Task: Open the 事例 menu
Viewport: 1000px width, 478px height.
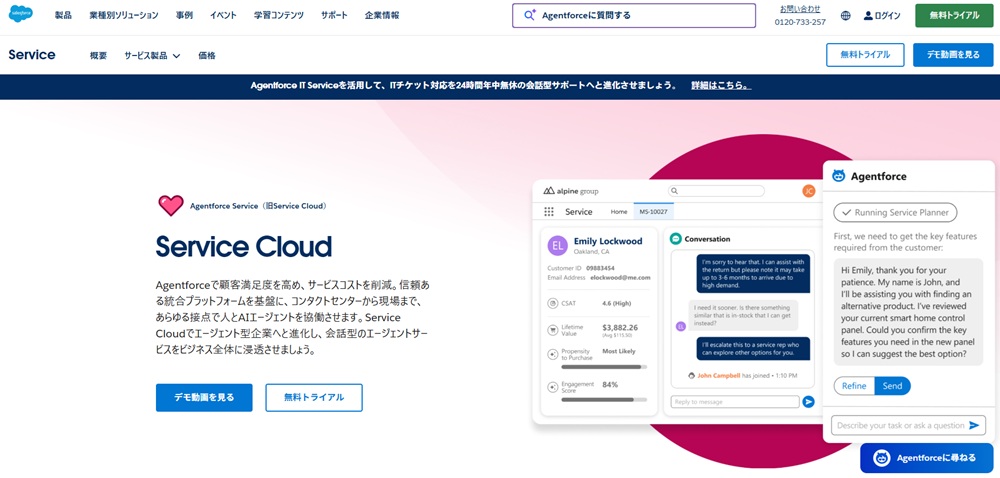Action: coord(184,15)
